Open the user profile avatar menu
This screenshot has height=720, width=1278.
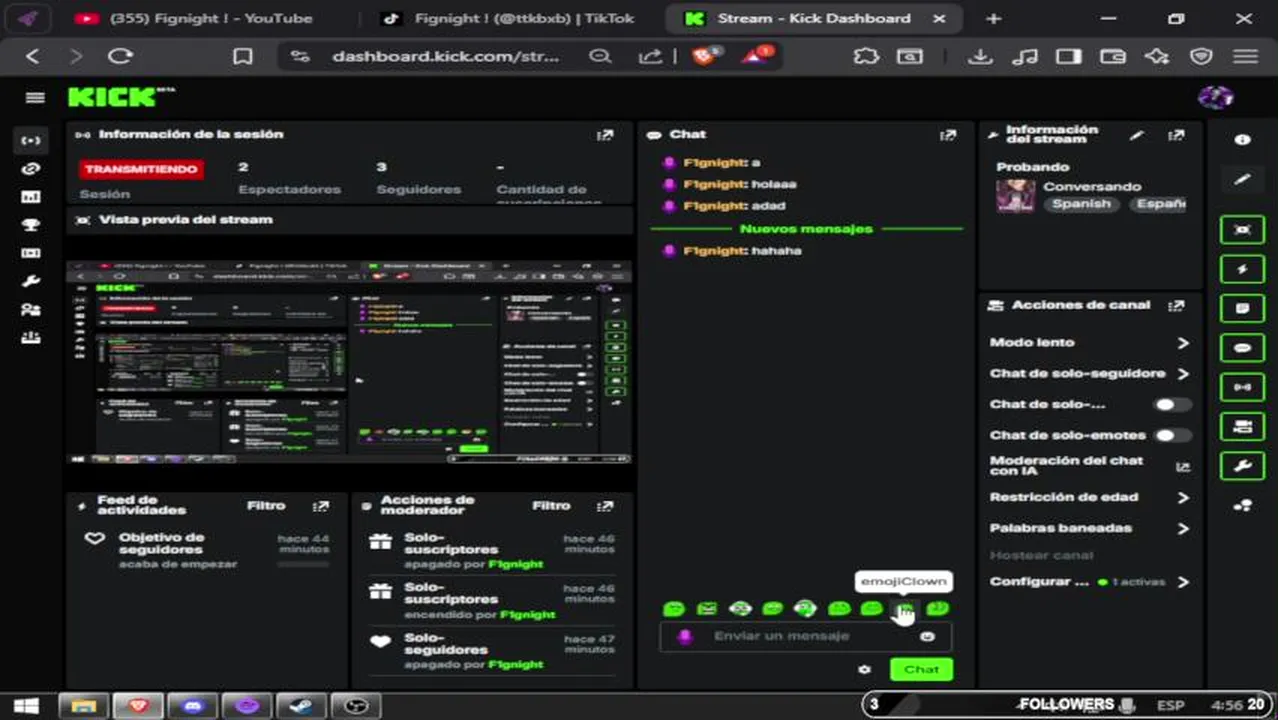pos(1215,97)
